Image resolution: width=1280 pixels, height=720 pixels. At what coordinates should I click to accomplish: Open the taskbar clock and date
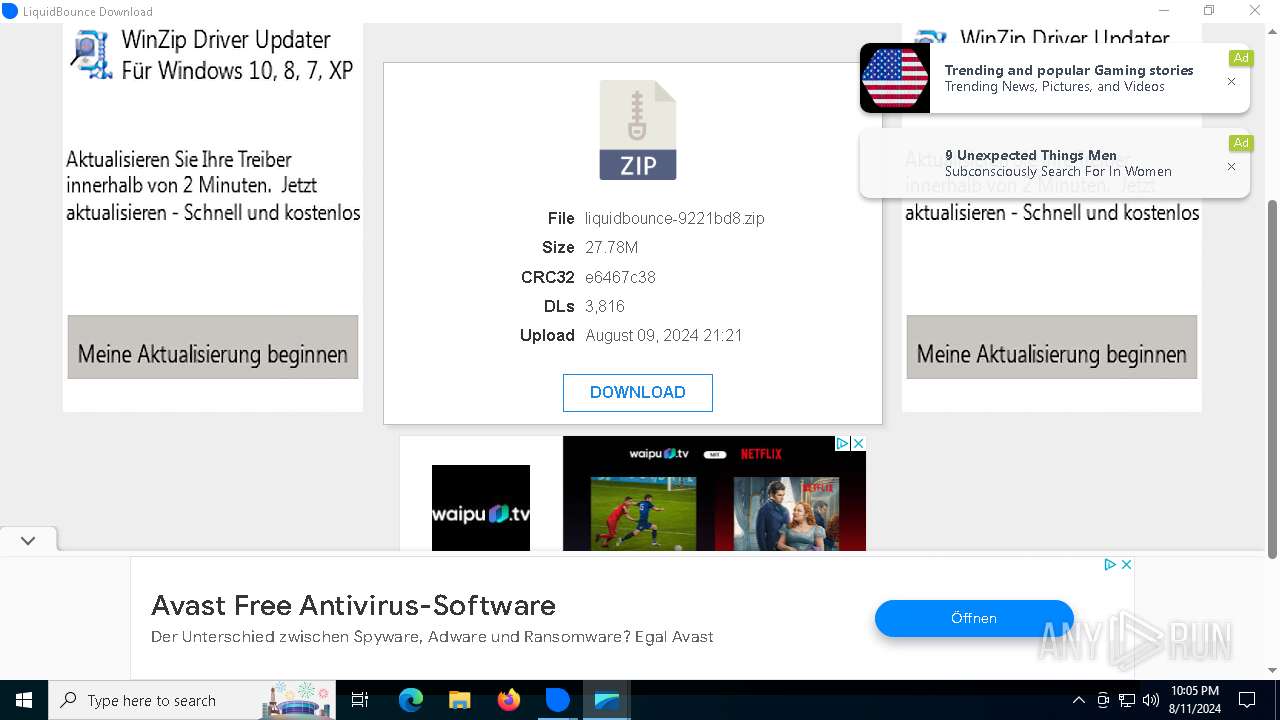(x=1195, y=700)
